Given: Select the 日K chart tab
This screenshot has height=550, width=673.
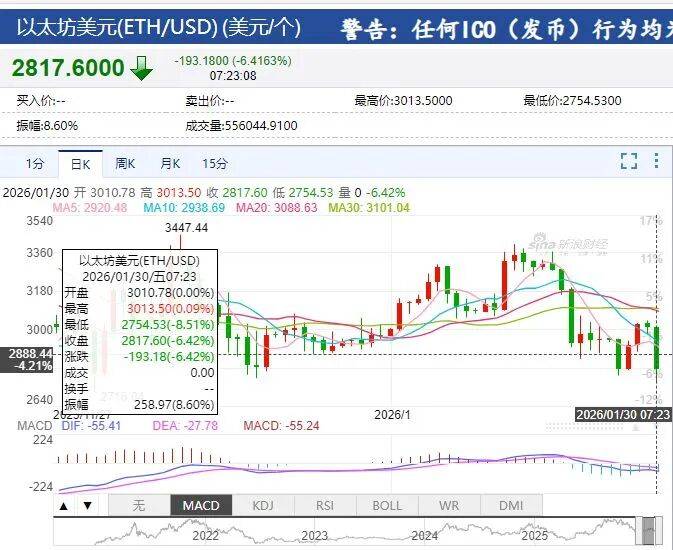Looking at the screenshot, I should tap(80, 164).
